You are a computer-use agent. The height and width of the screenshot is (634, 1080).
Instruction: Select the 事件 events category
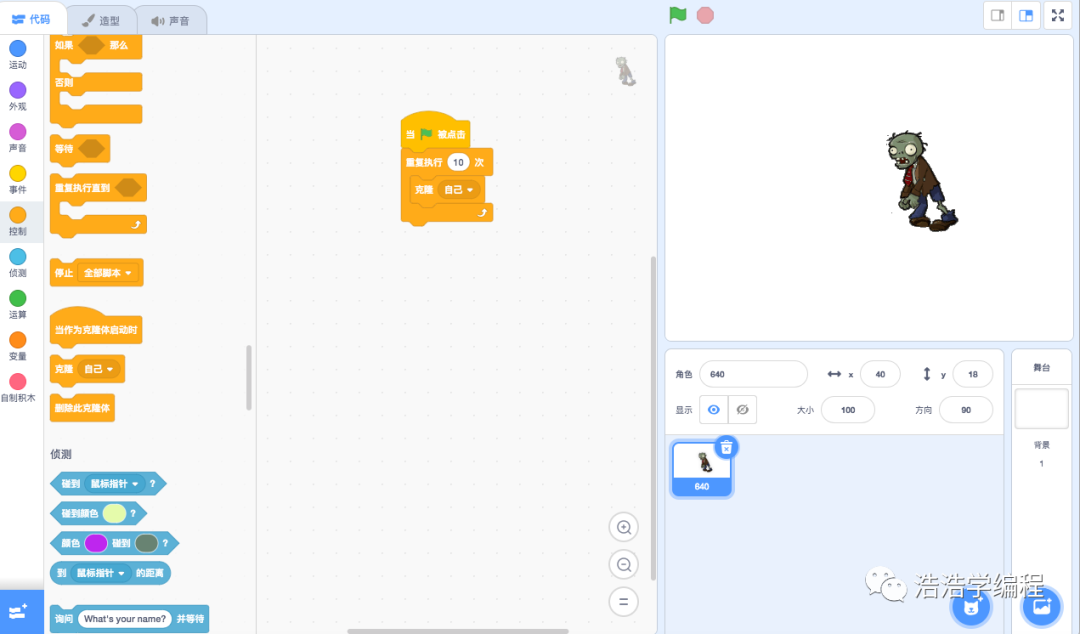pyautogui.click(x=18, y=180)
